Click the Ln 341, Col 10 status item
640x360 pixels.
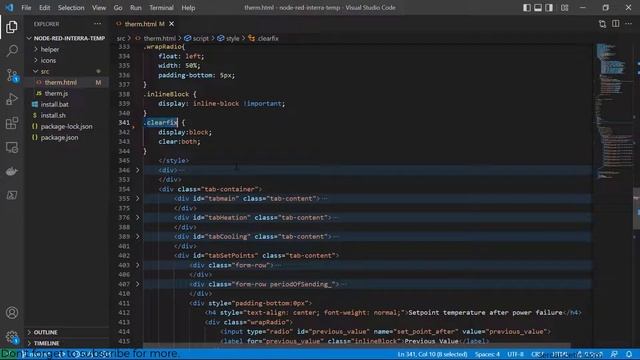click(432, 354)
